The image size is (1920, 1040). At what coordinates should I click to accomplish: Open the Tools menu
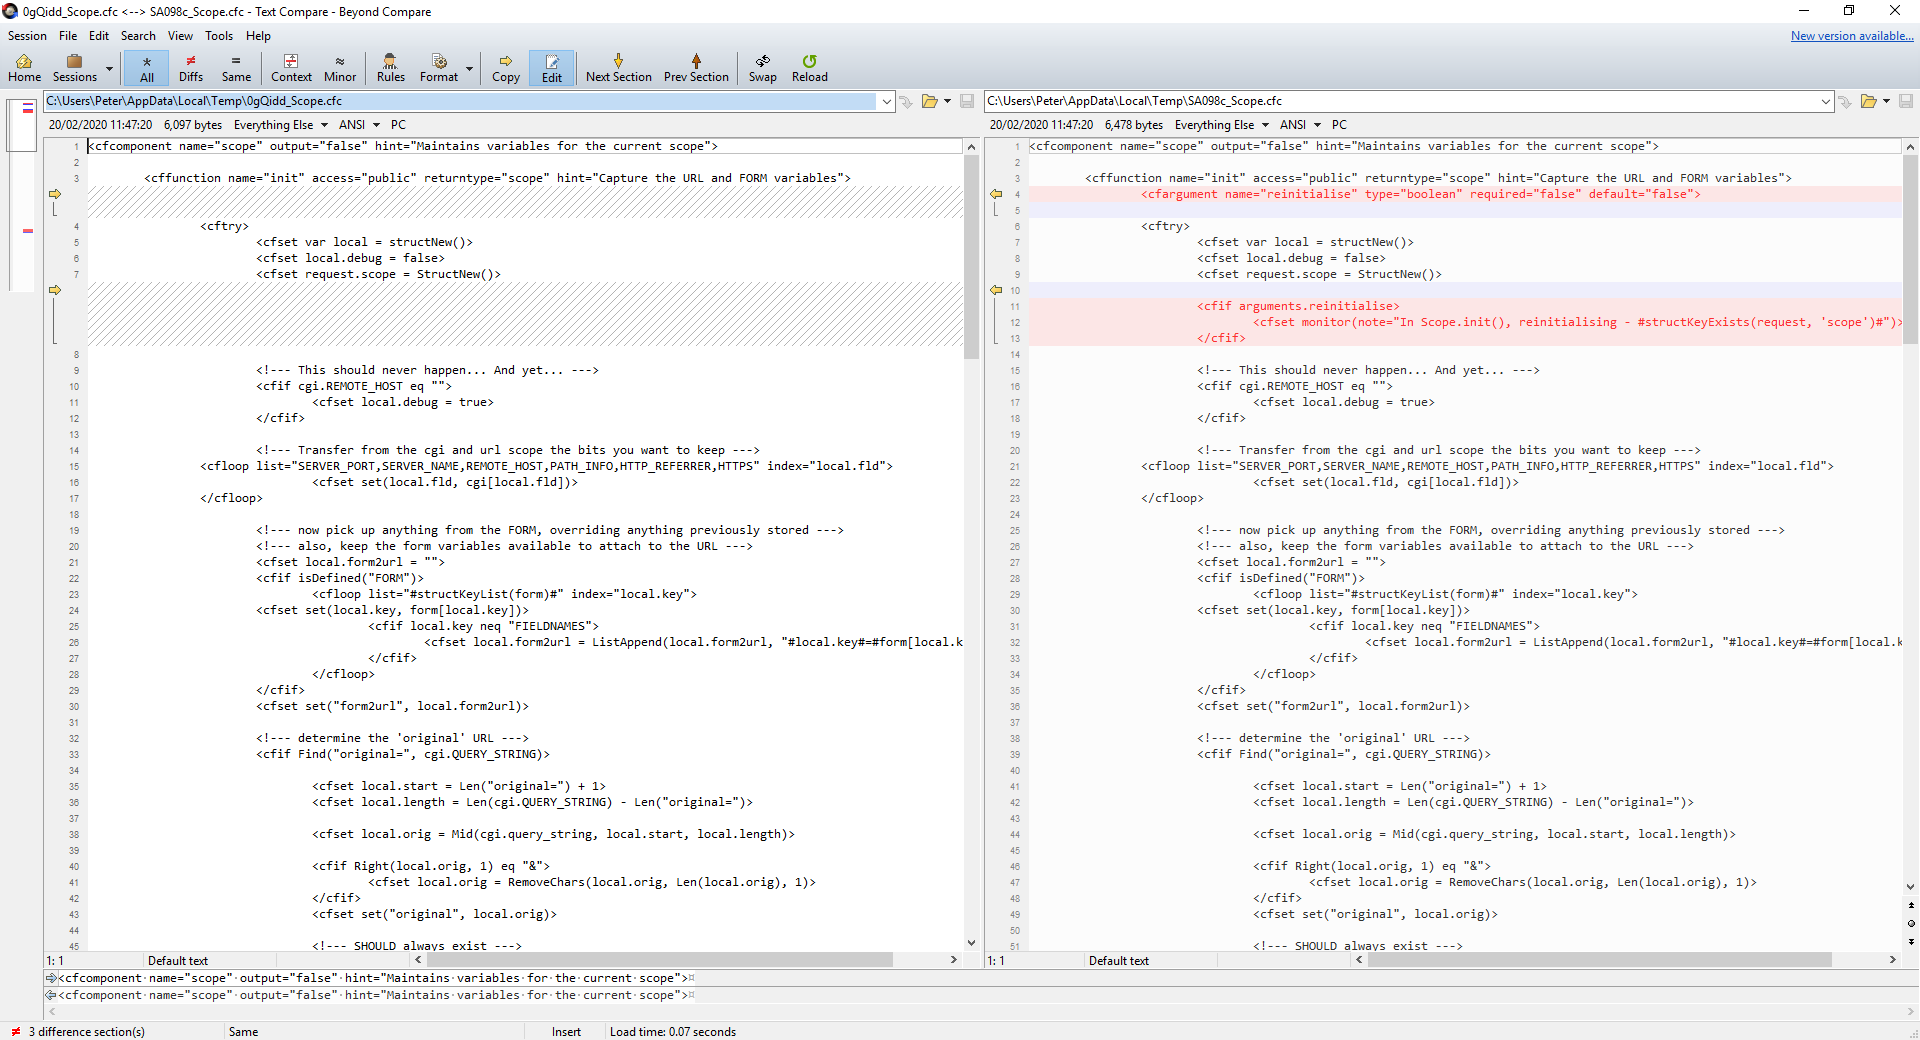(x=219, y=36)
